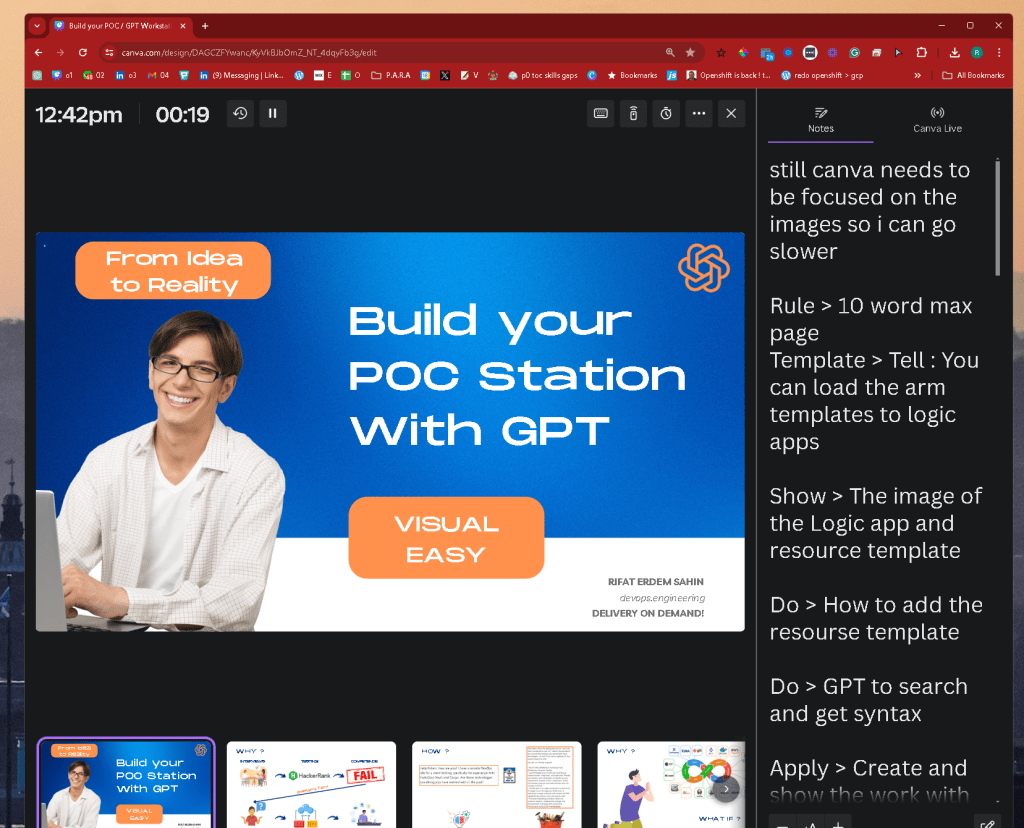Open the stopwatch timer icon

pos(666,114)
